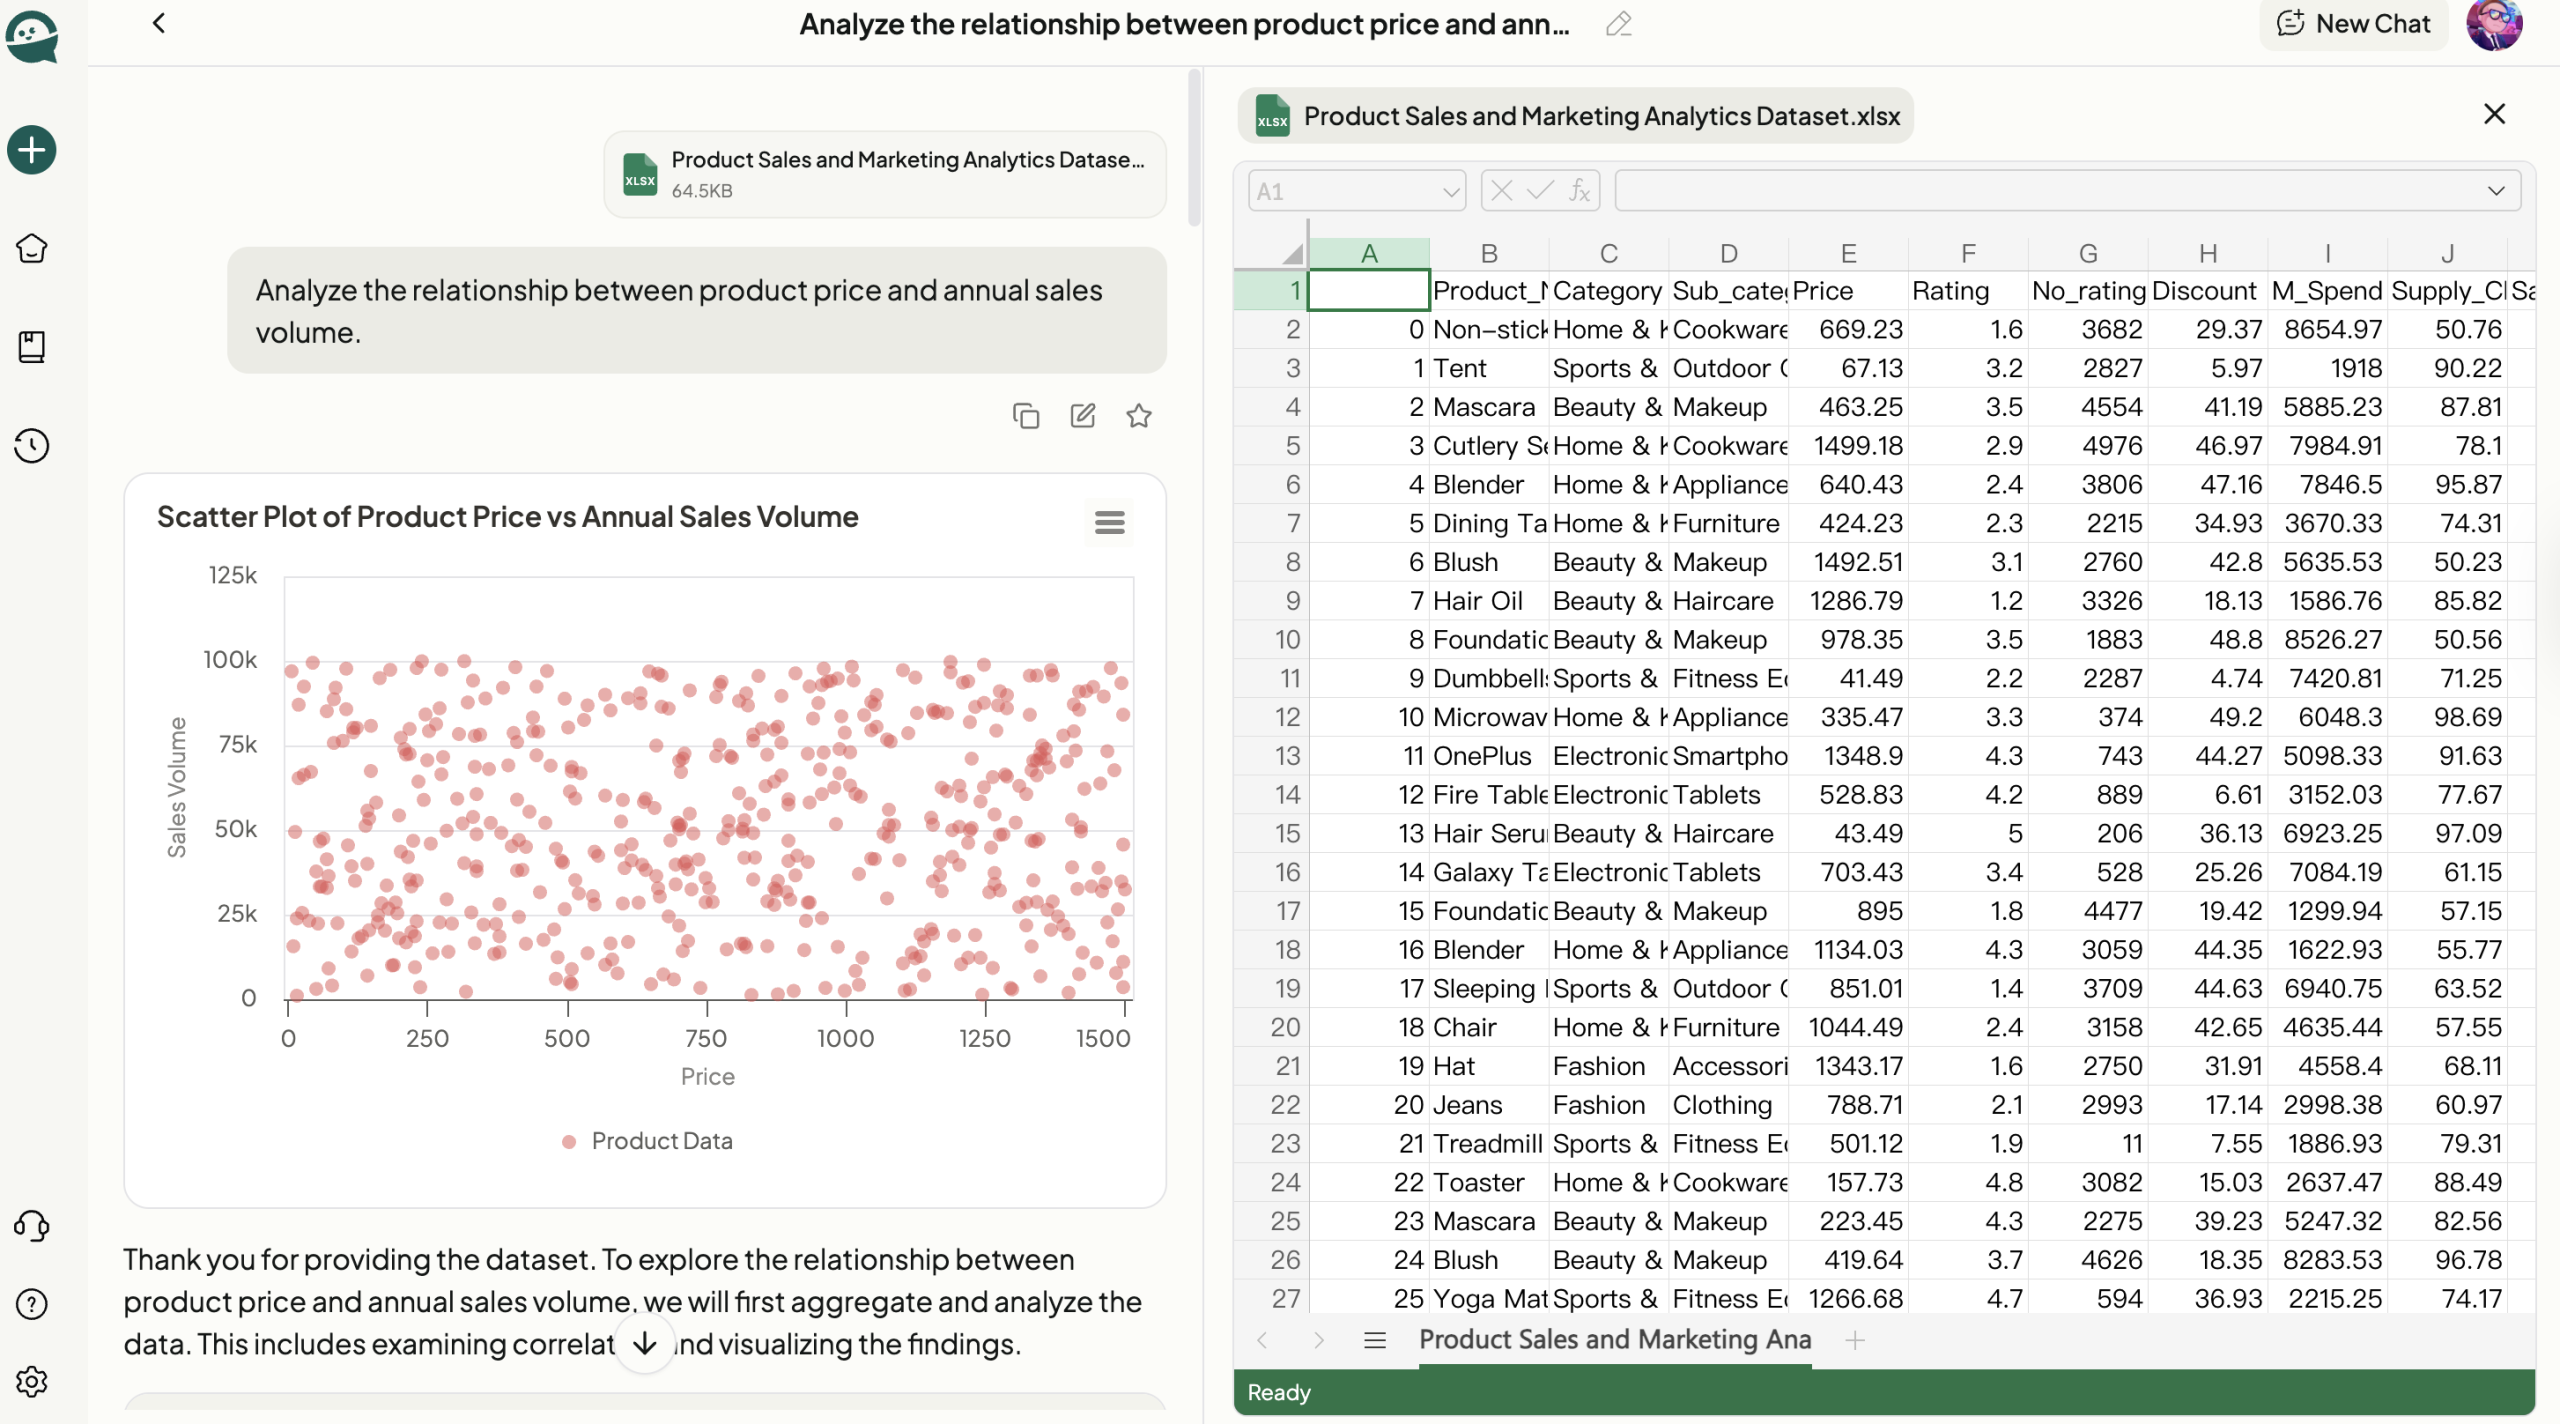
Task: Edit the user message prompt
Action: pyautogui.click(x=1083, y=415)
